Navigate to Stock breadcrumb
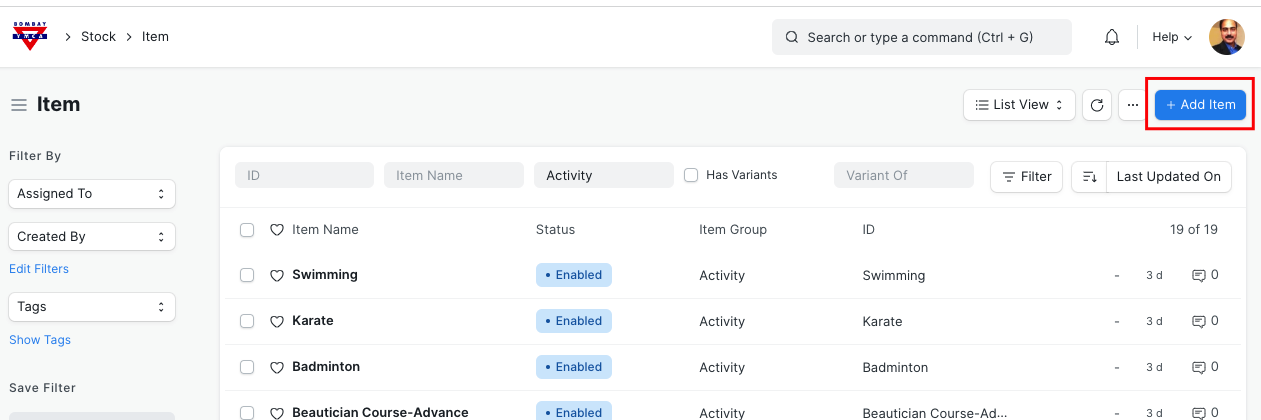This screenshot has width=1261, height=420. [x=99, y=37]
